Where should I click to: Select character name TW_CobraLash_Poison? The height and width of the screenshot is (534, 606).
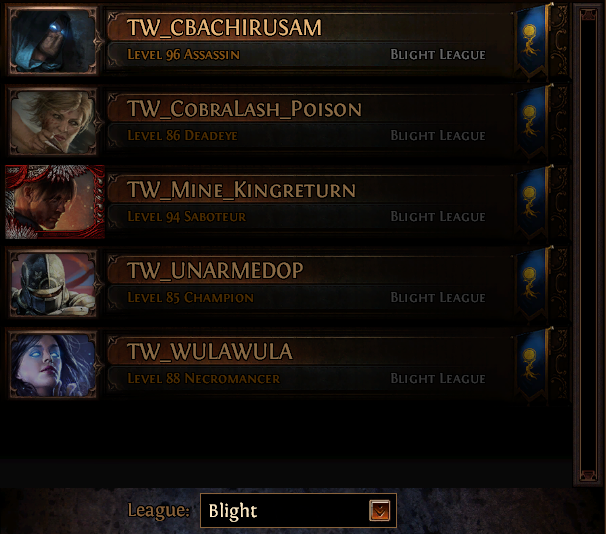coord(244,109)
